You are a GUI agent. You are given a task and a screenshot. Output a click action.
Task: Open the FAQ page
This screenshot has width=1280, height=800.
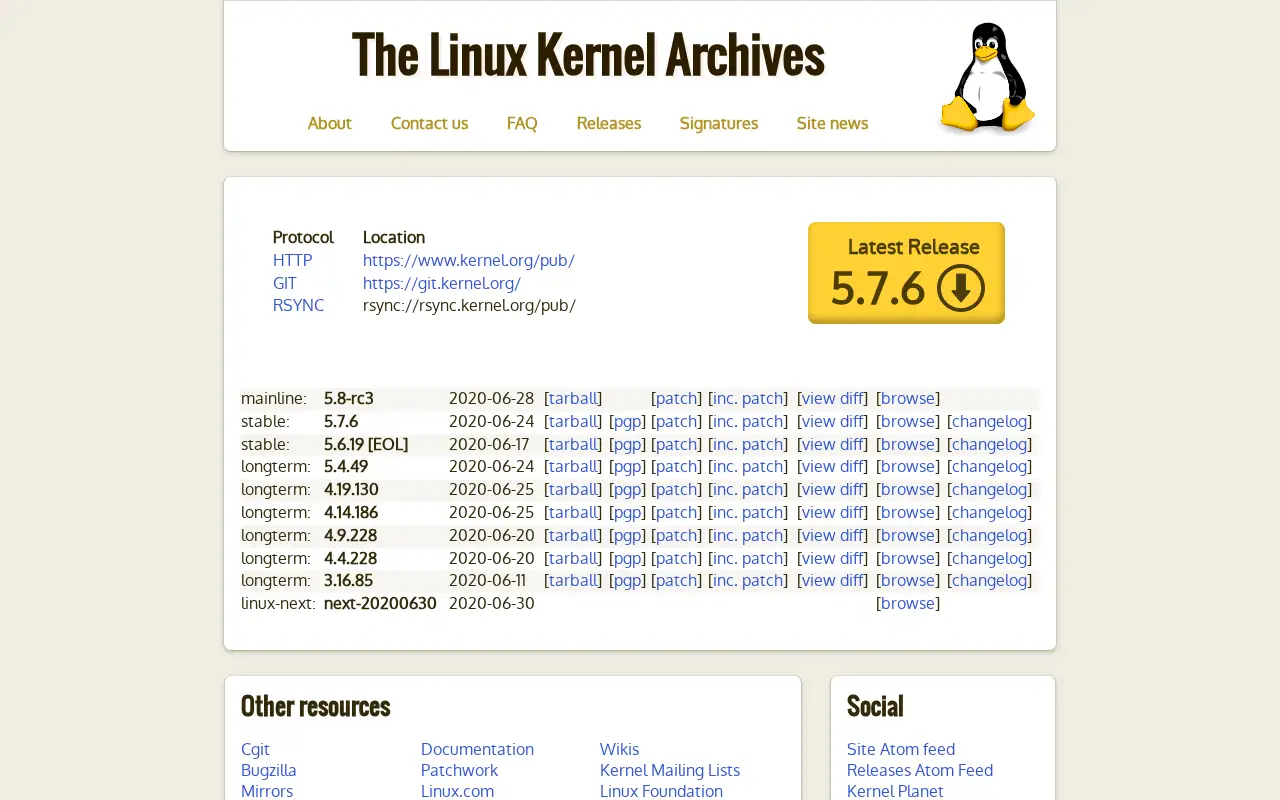click(522, 123)
